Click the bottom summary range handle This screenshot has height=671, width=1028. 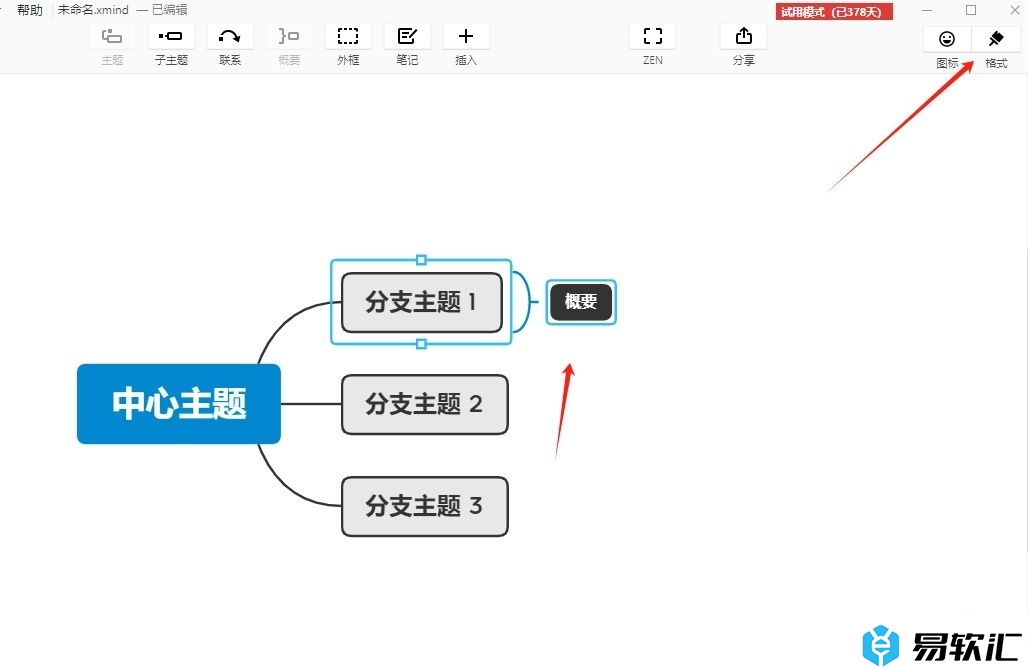pos(422,344)
